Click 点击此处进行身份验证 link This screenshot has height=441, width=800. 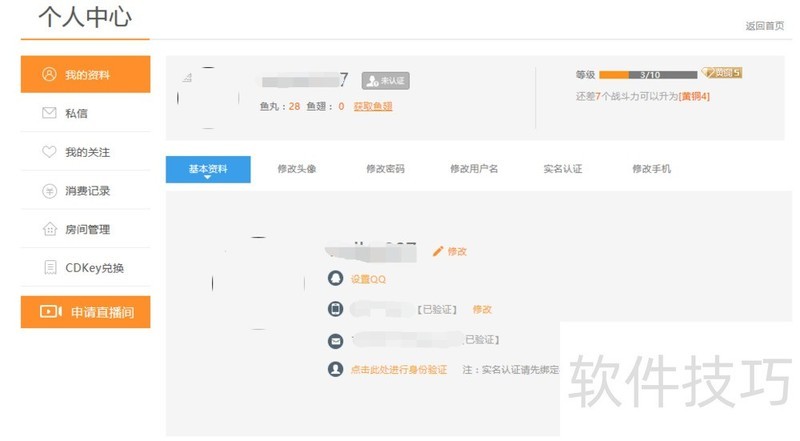(398, 370)
